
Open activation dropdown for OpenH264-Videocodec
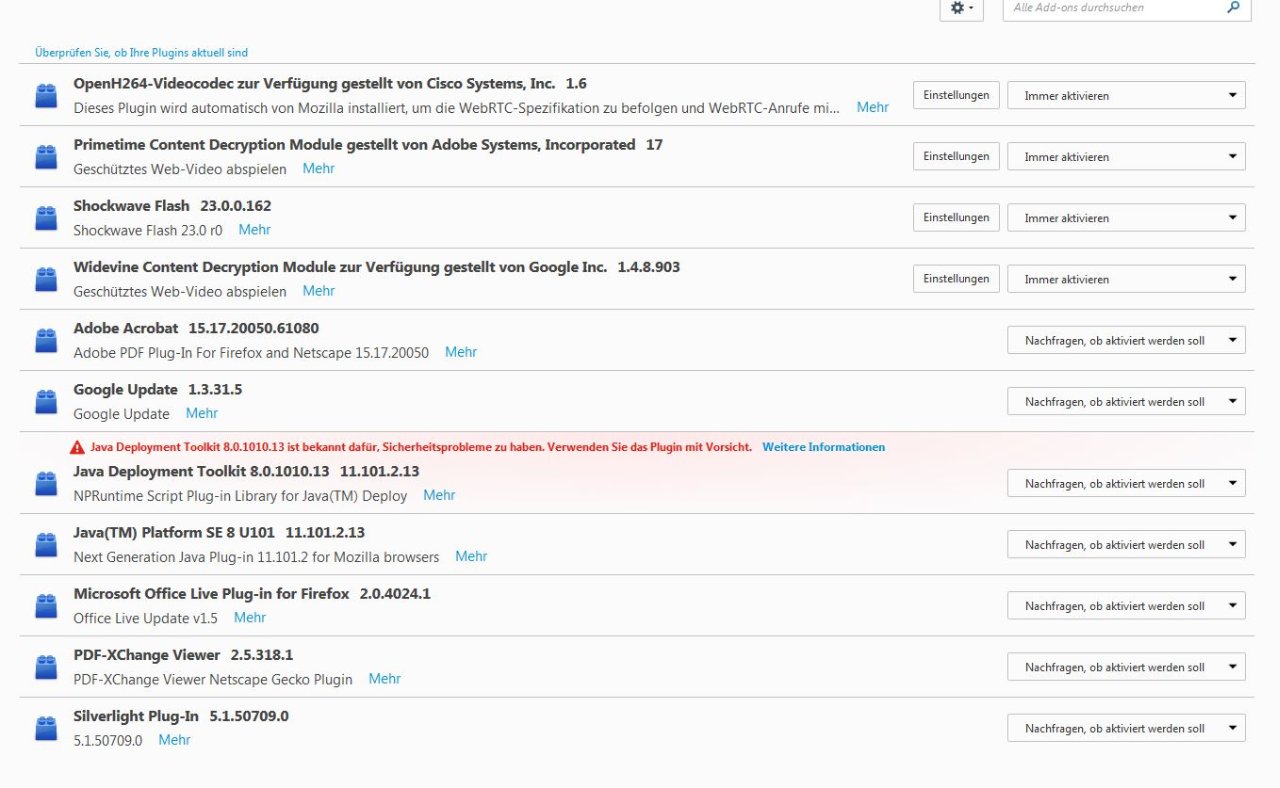1126,96
